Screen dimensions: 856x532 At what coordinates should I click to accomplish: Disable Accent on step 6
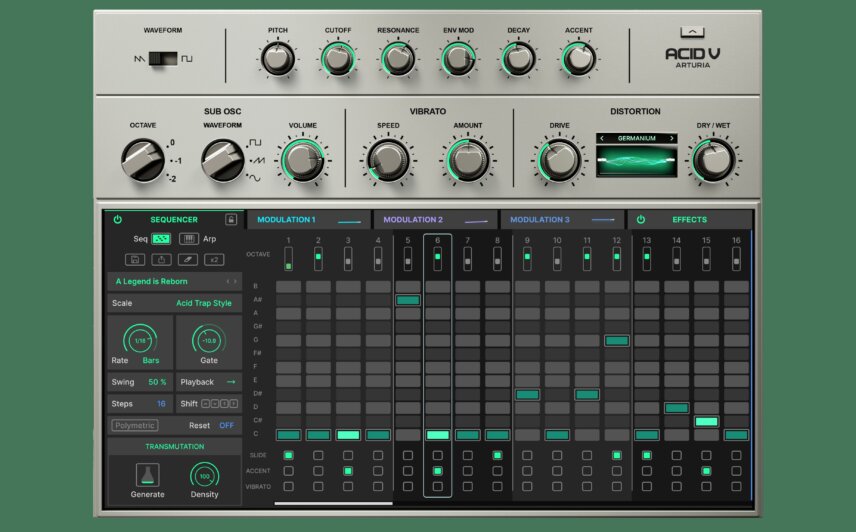[x=437, y=471]
